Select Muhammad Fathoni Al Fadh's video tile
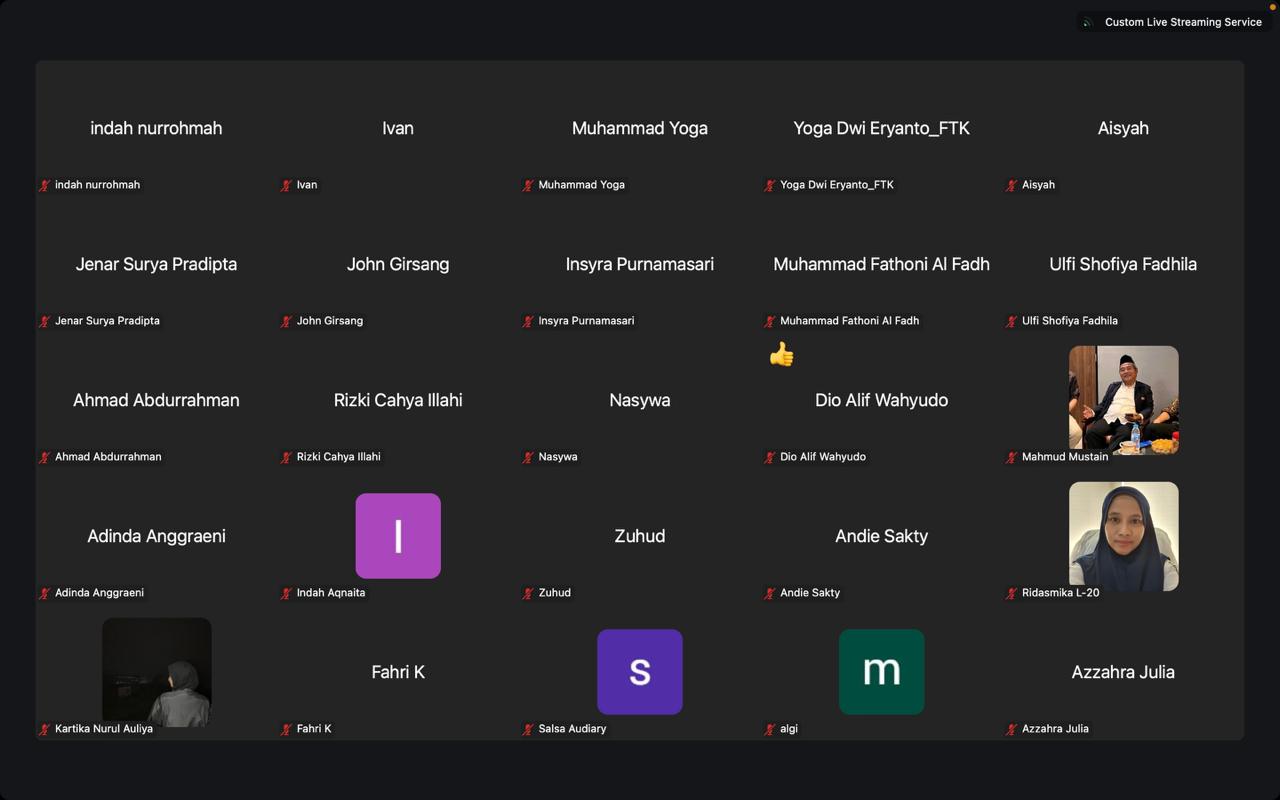Image resolution: width=1280 pixels, height=800 pixels. pos(881,264)
